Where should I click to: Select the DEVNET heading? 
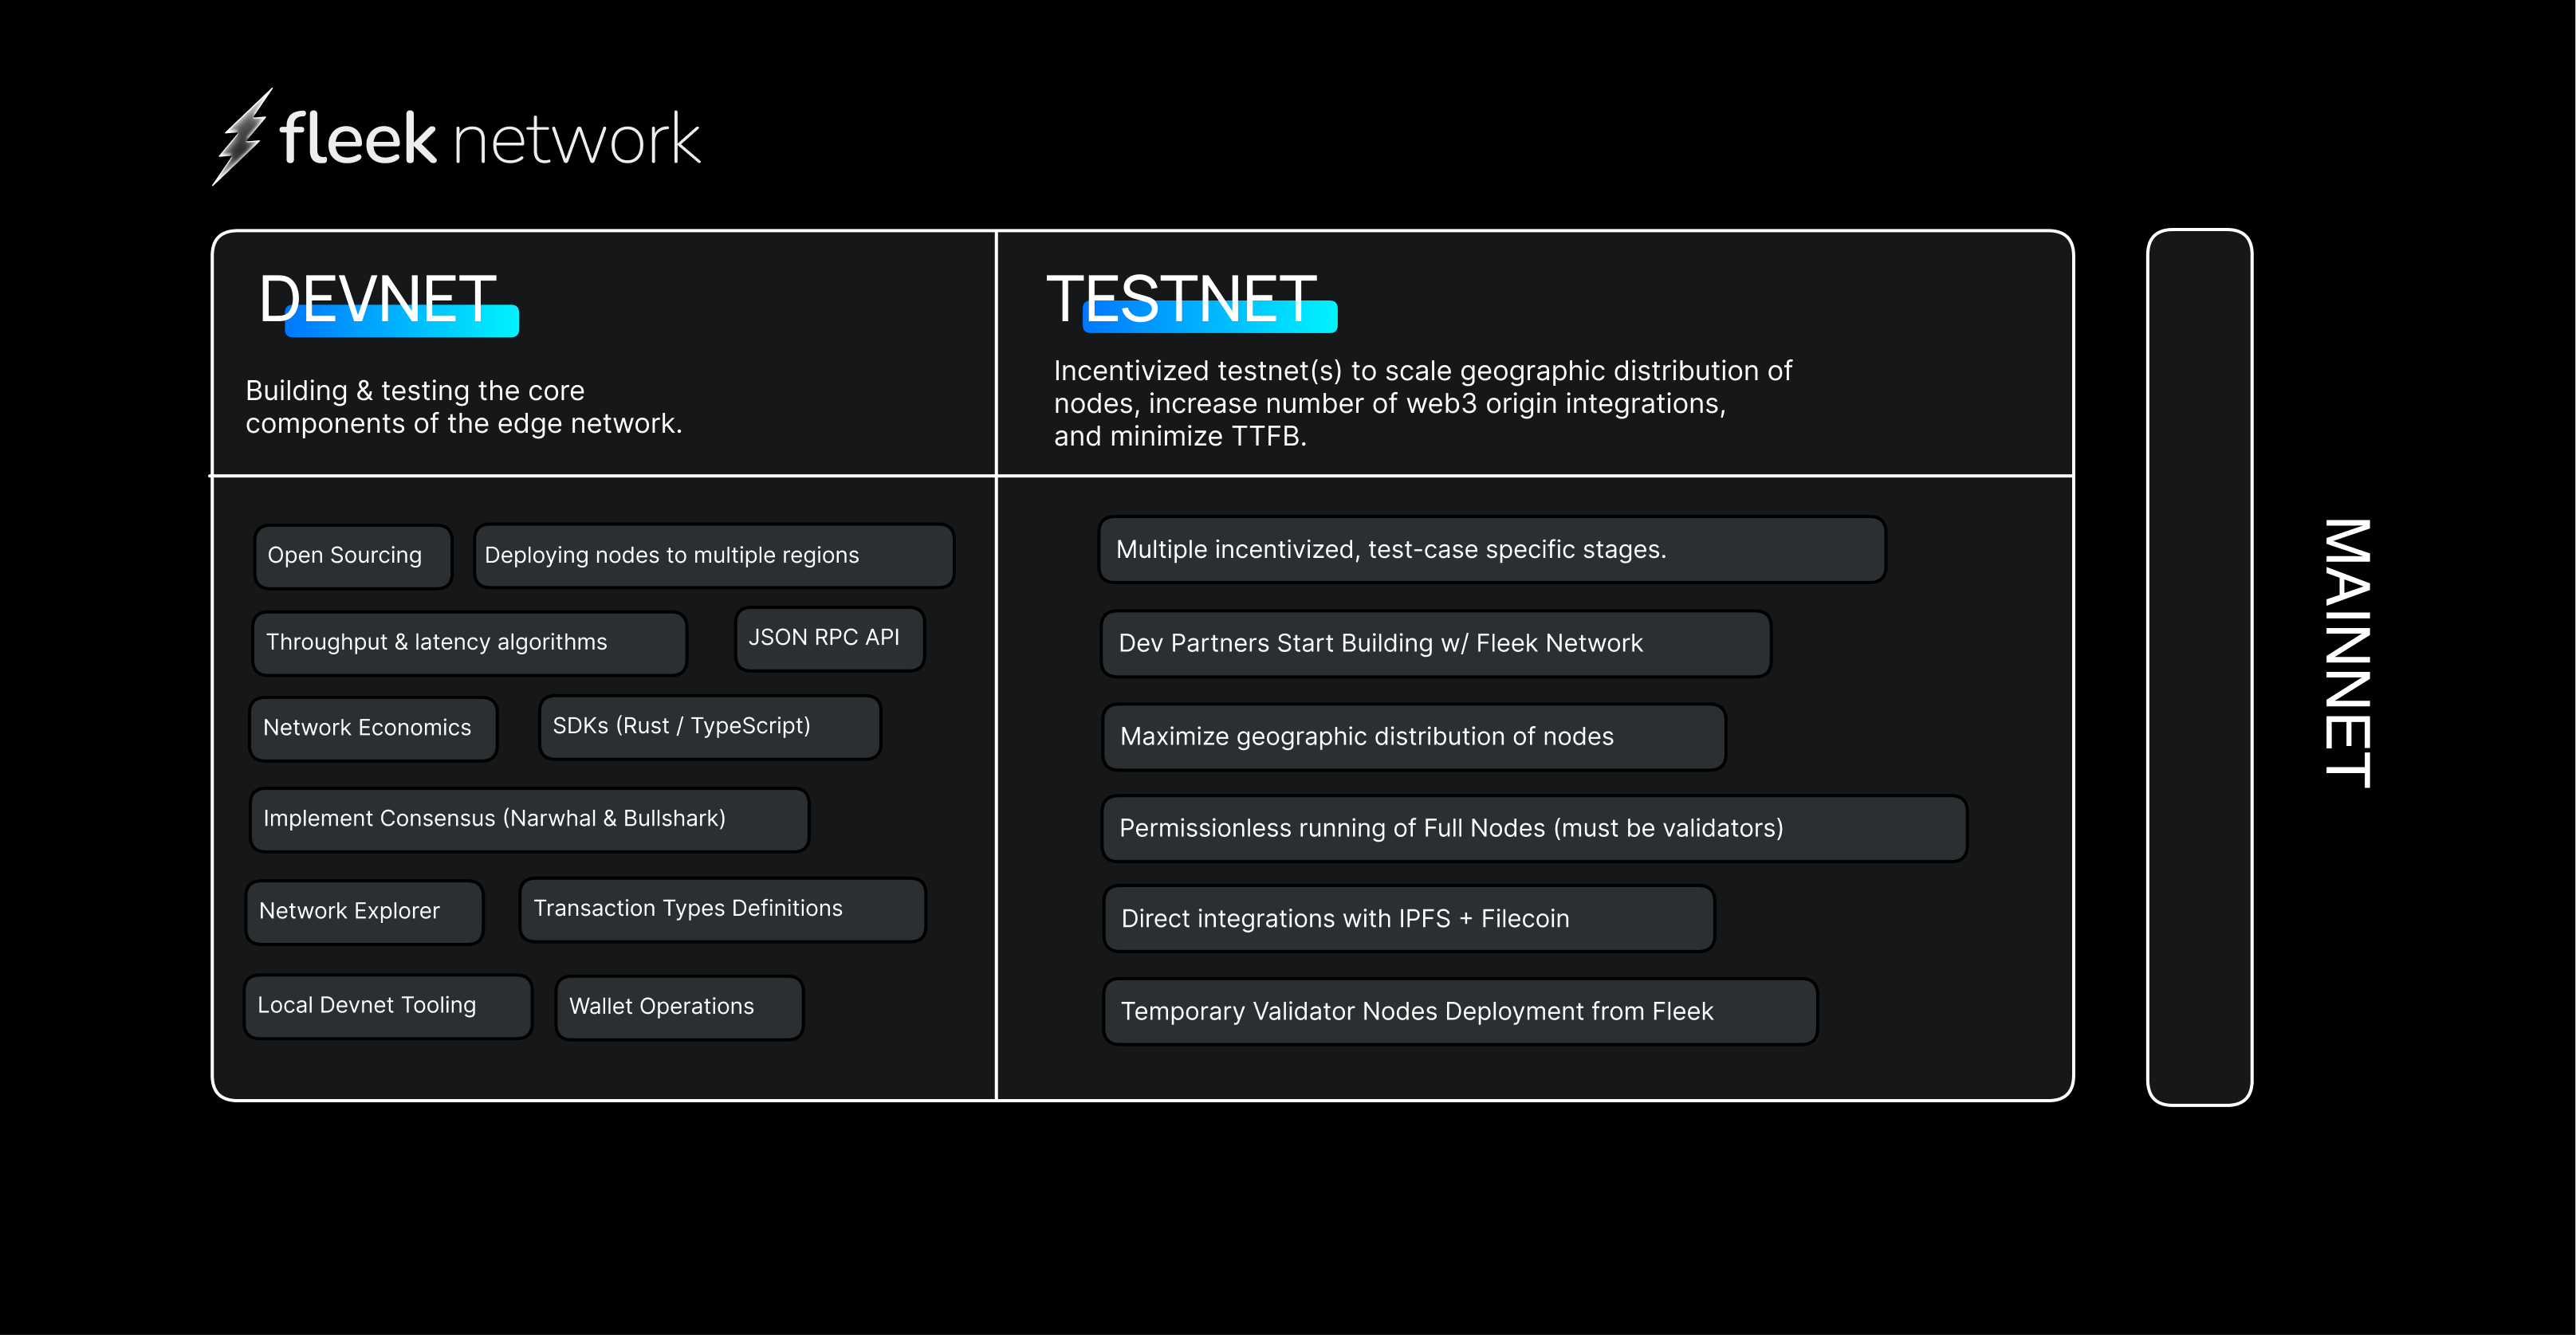pos(378,299)
